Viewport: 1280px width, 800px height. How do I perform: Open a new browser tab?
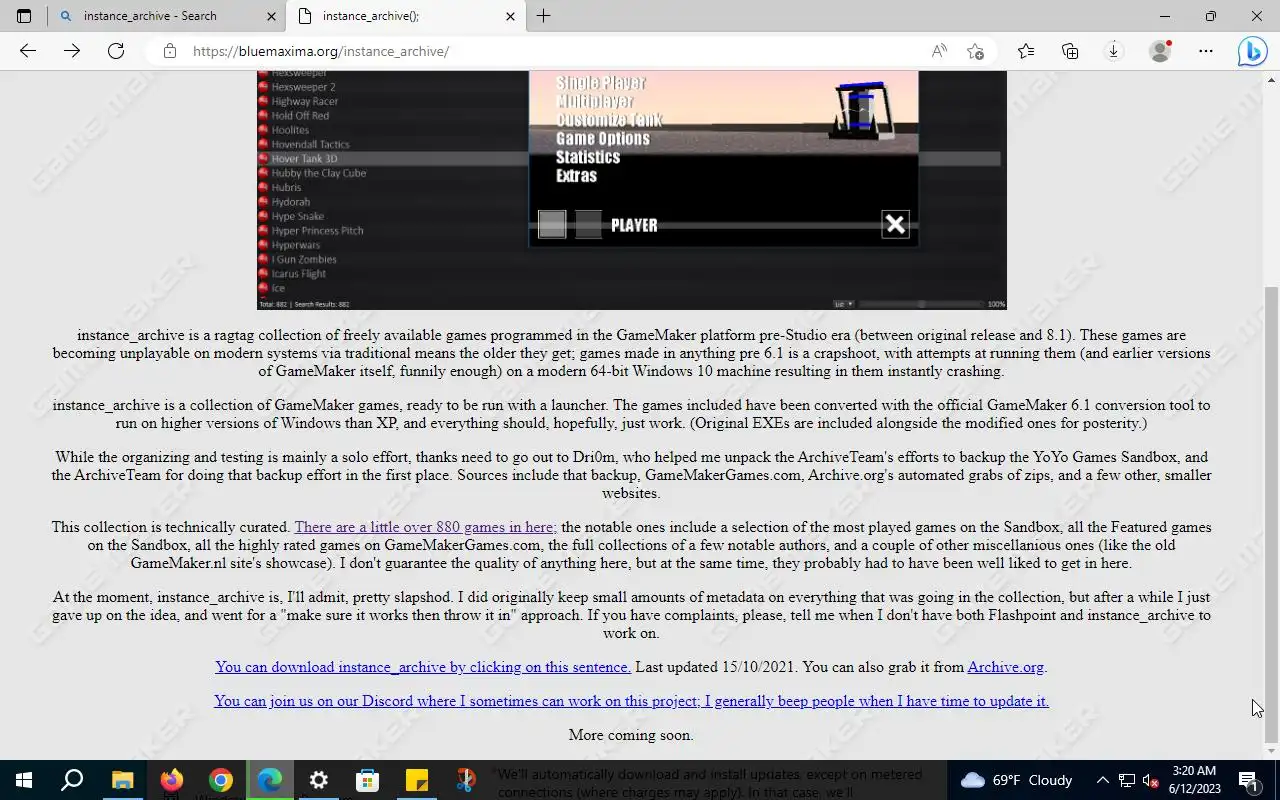click(544, 16)
